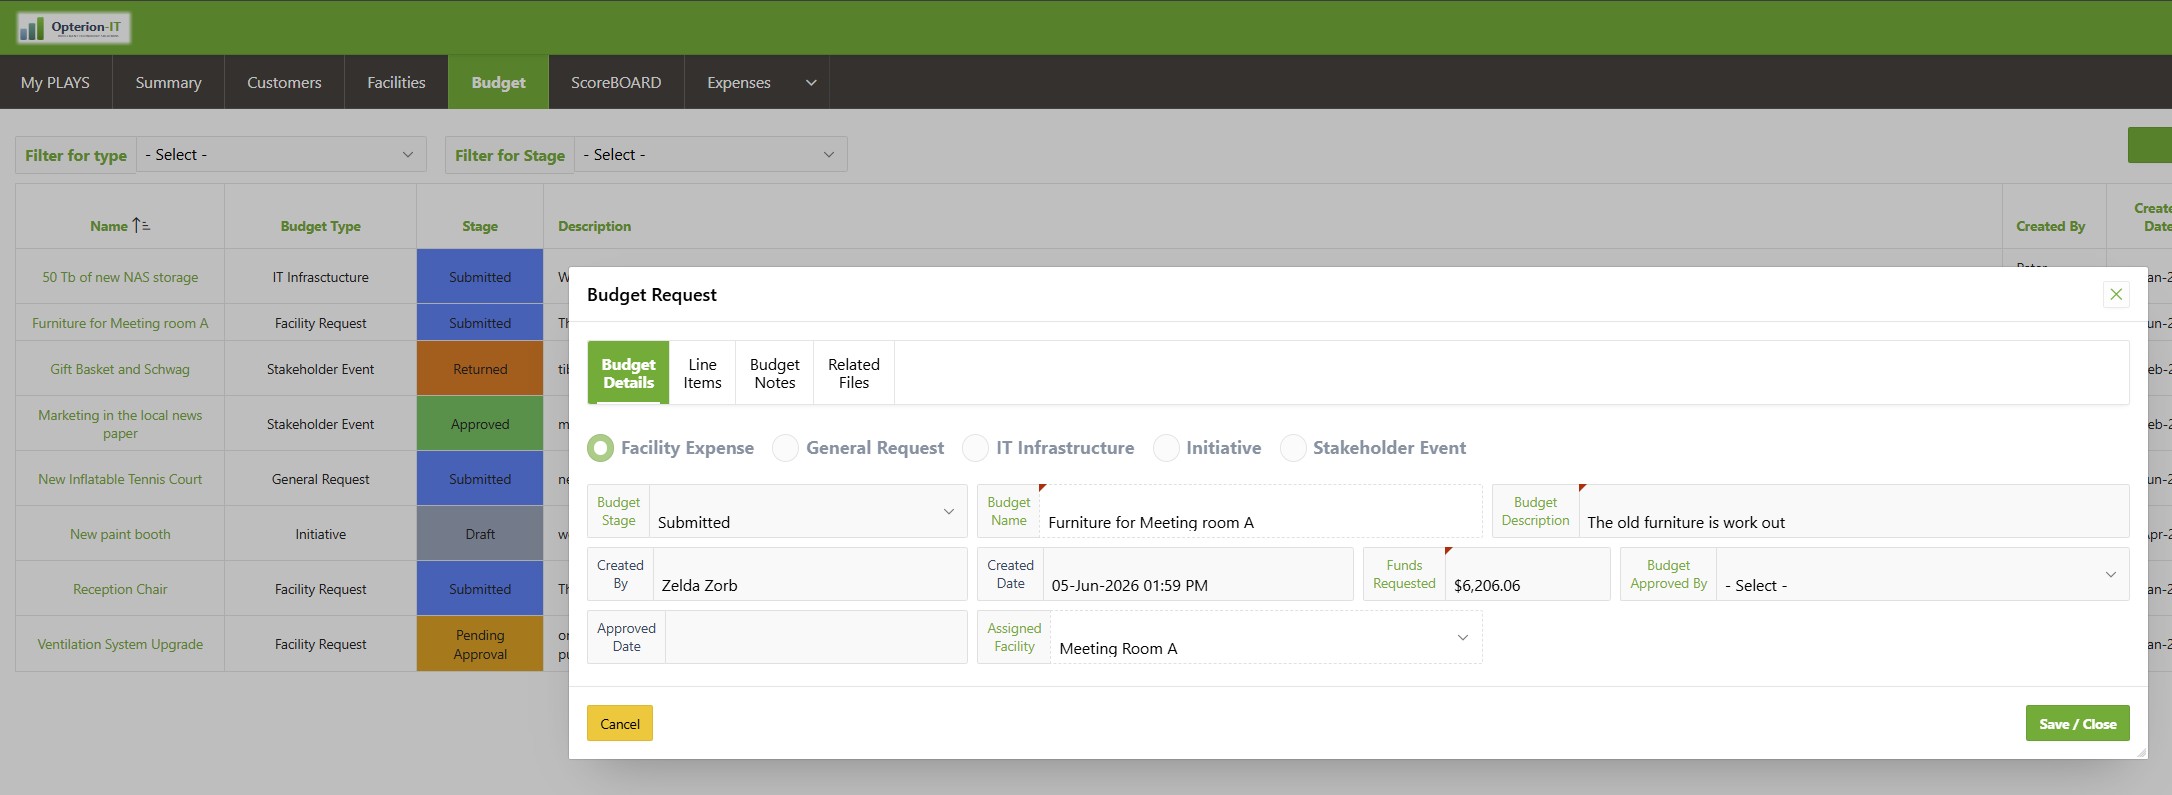This screenshot has height=795, width=2172.
Task: Select the Budget Details tab
Action: tap(628, 373)
